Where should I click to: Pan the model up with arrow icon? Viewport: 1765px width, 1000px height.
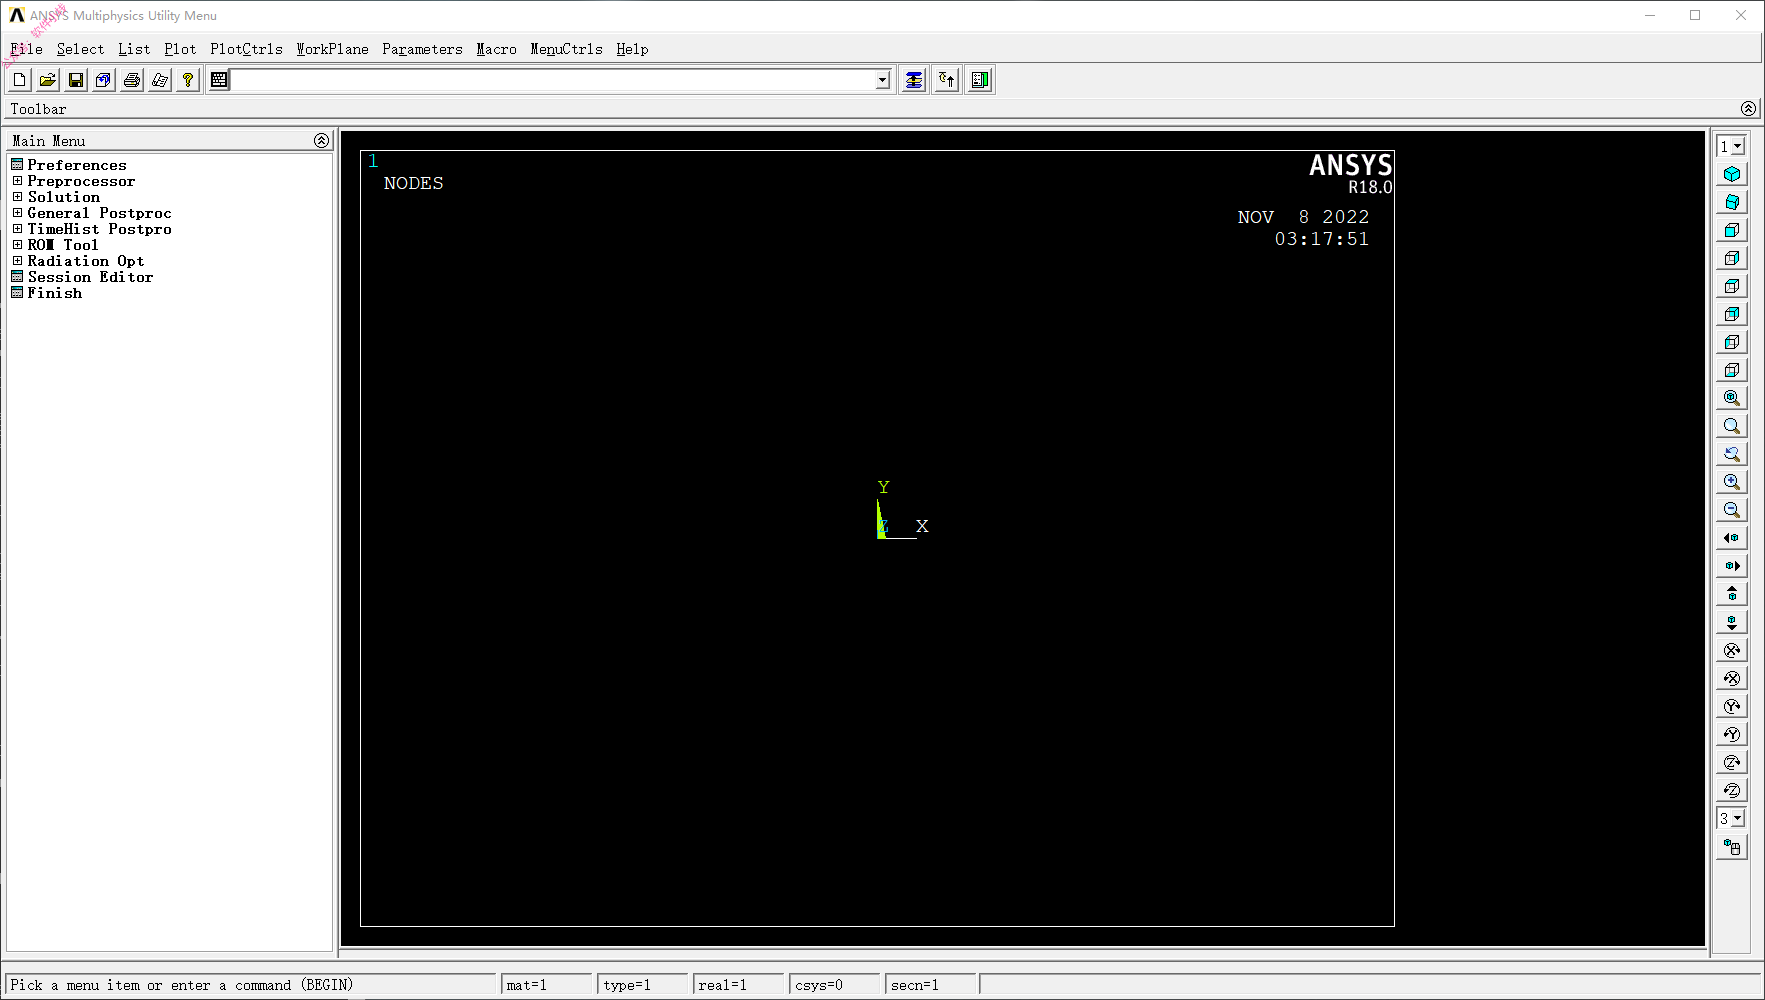coord(1732,594)
